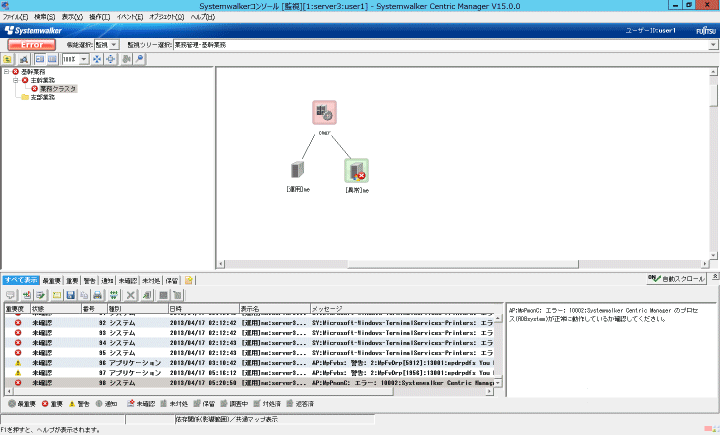
Task: Toggle the auto scroll (自動スクロール) option
Action: [676, 279]
